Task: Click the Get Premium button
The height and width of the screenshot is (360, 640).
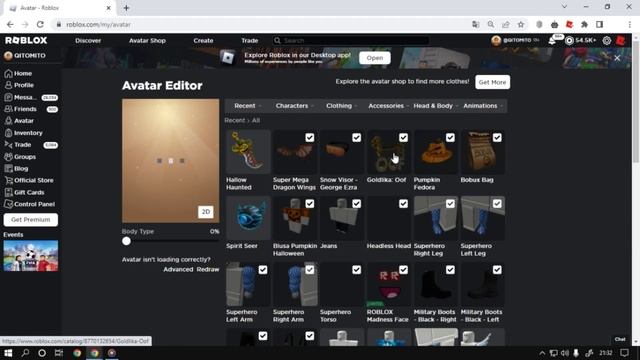Action: point(31,220)
